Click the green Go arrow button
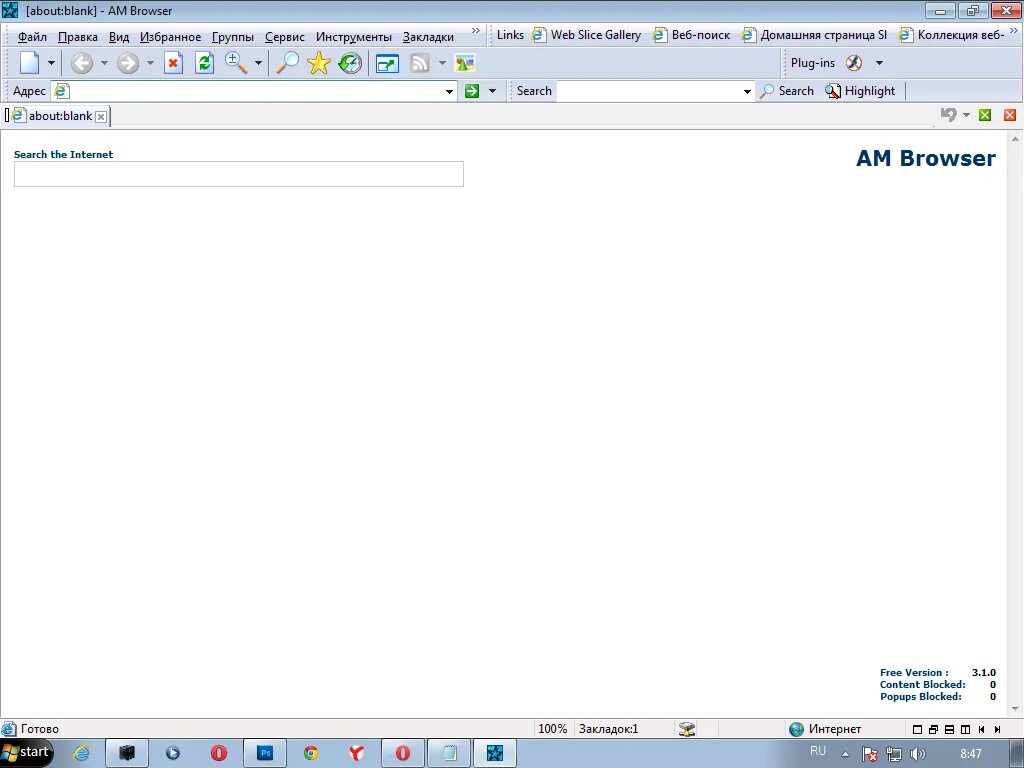The height and width of the screenshot is (768, 1024). click(x=472, y=91)
